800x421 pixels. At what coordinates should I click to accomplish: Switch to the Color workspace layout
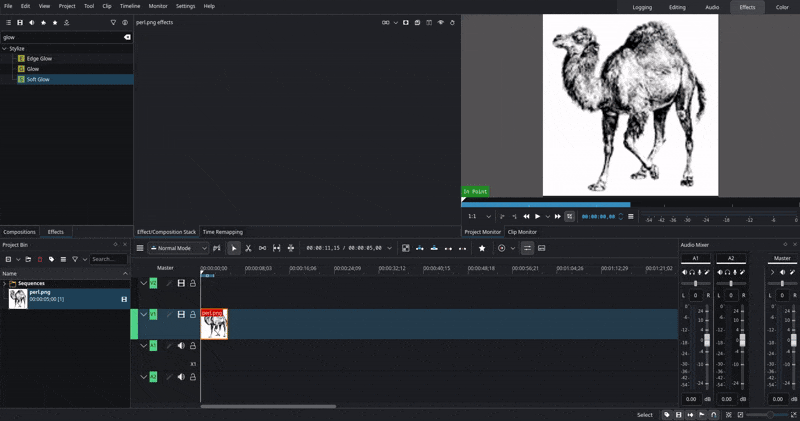[x=782, y=7]
